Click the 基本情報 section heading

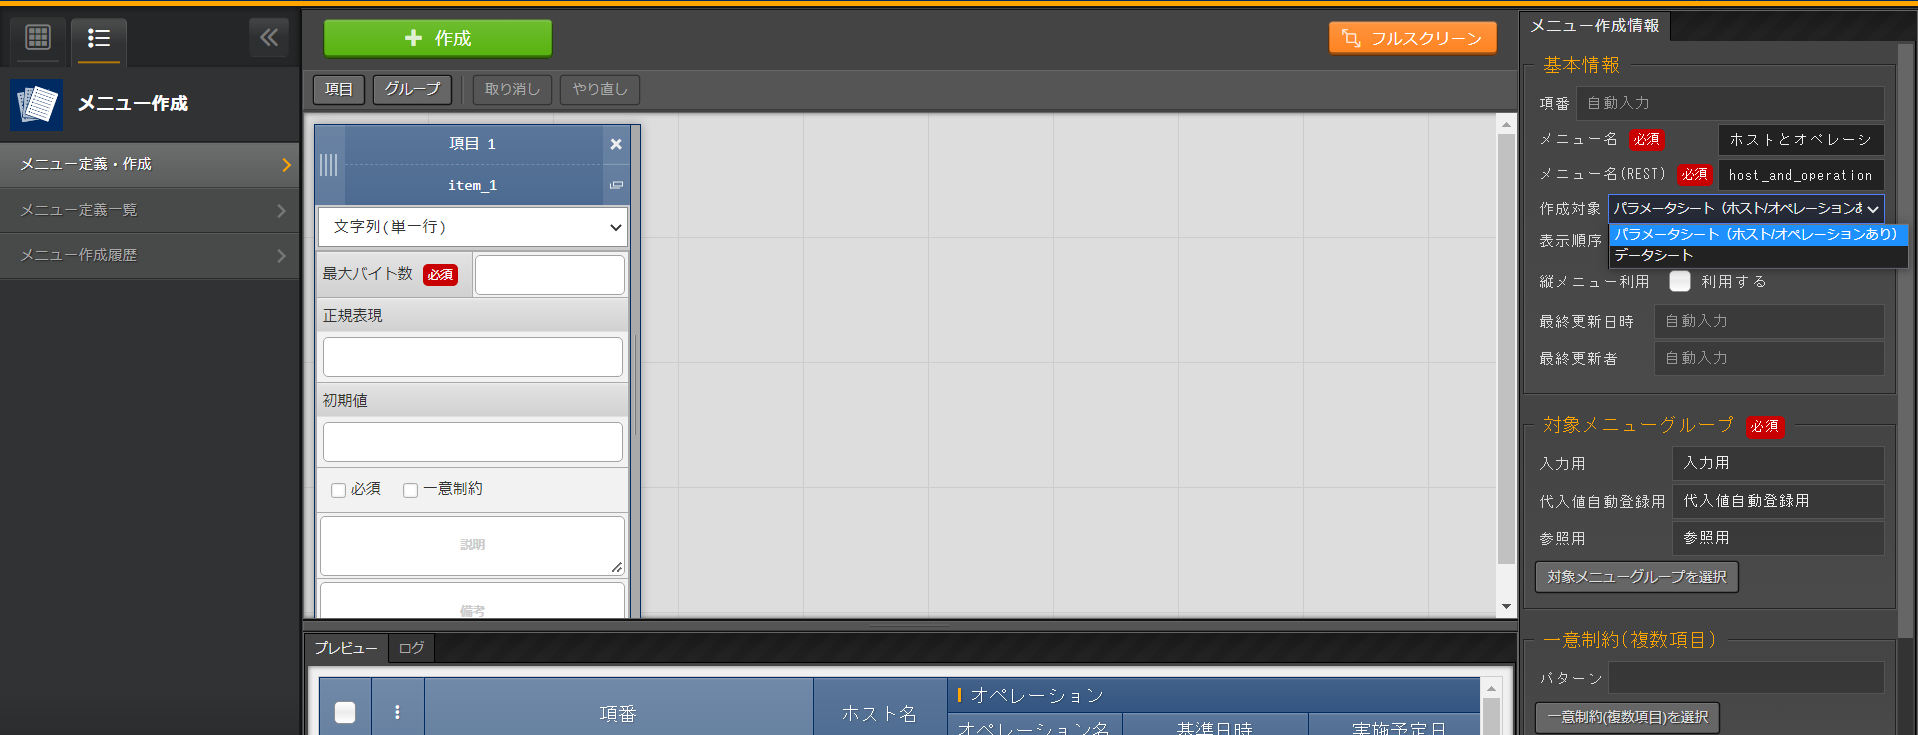coord(1581,65)
